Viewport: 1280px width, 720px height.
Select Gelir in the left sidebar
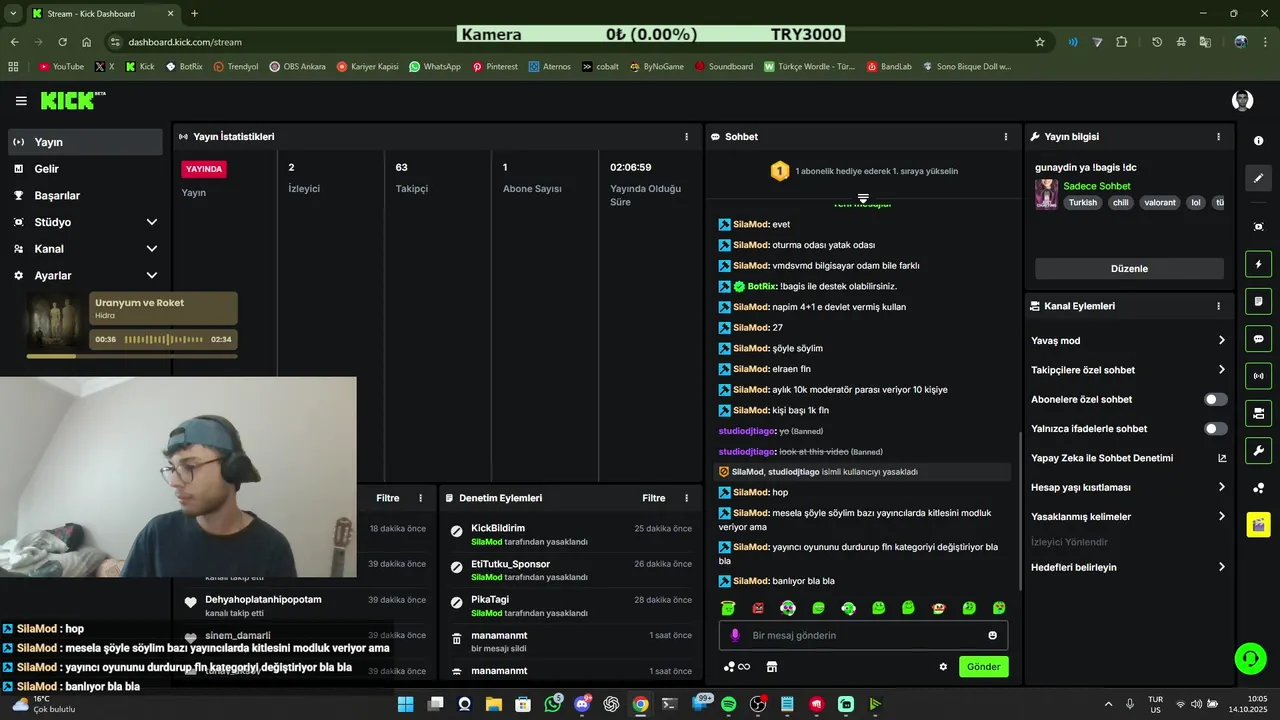85,169
